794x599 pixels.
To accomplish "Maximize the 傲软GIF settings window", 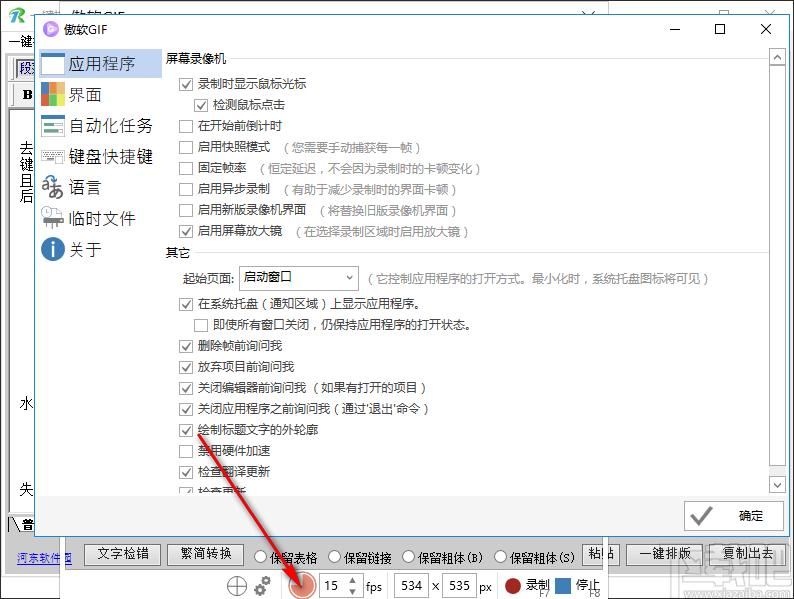I will 720,29.
